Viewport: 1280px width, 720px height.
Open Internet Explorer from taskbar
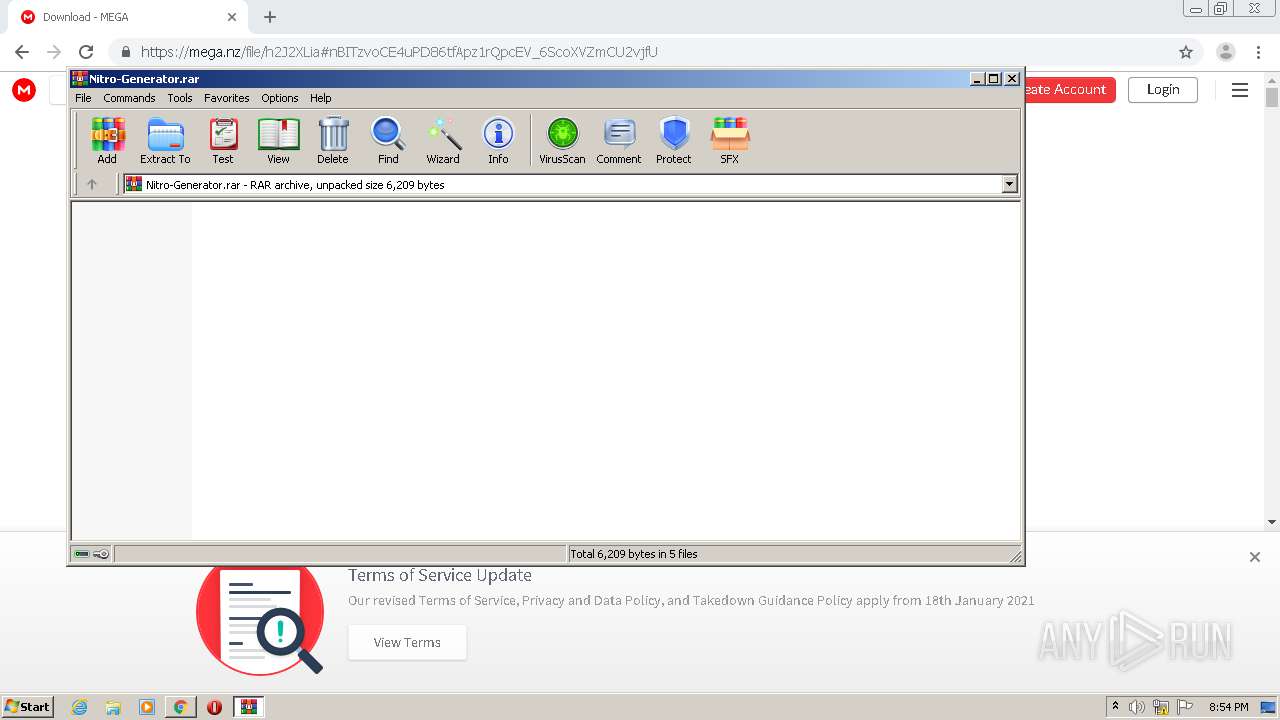[x=79, y=707]
